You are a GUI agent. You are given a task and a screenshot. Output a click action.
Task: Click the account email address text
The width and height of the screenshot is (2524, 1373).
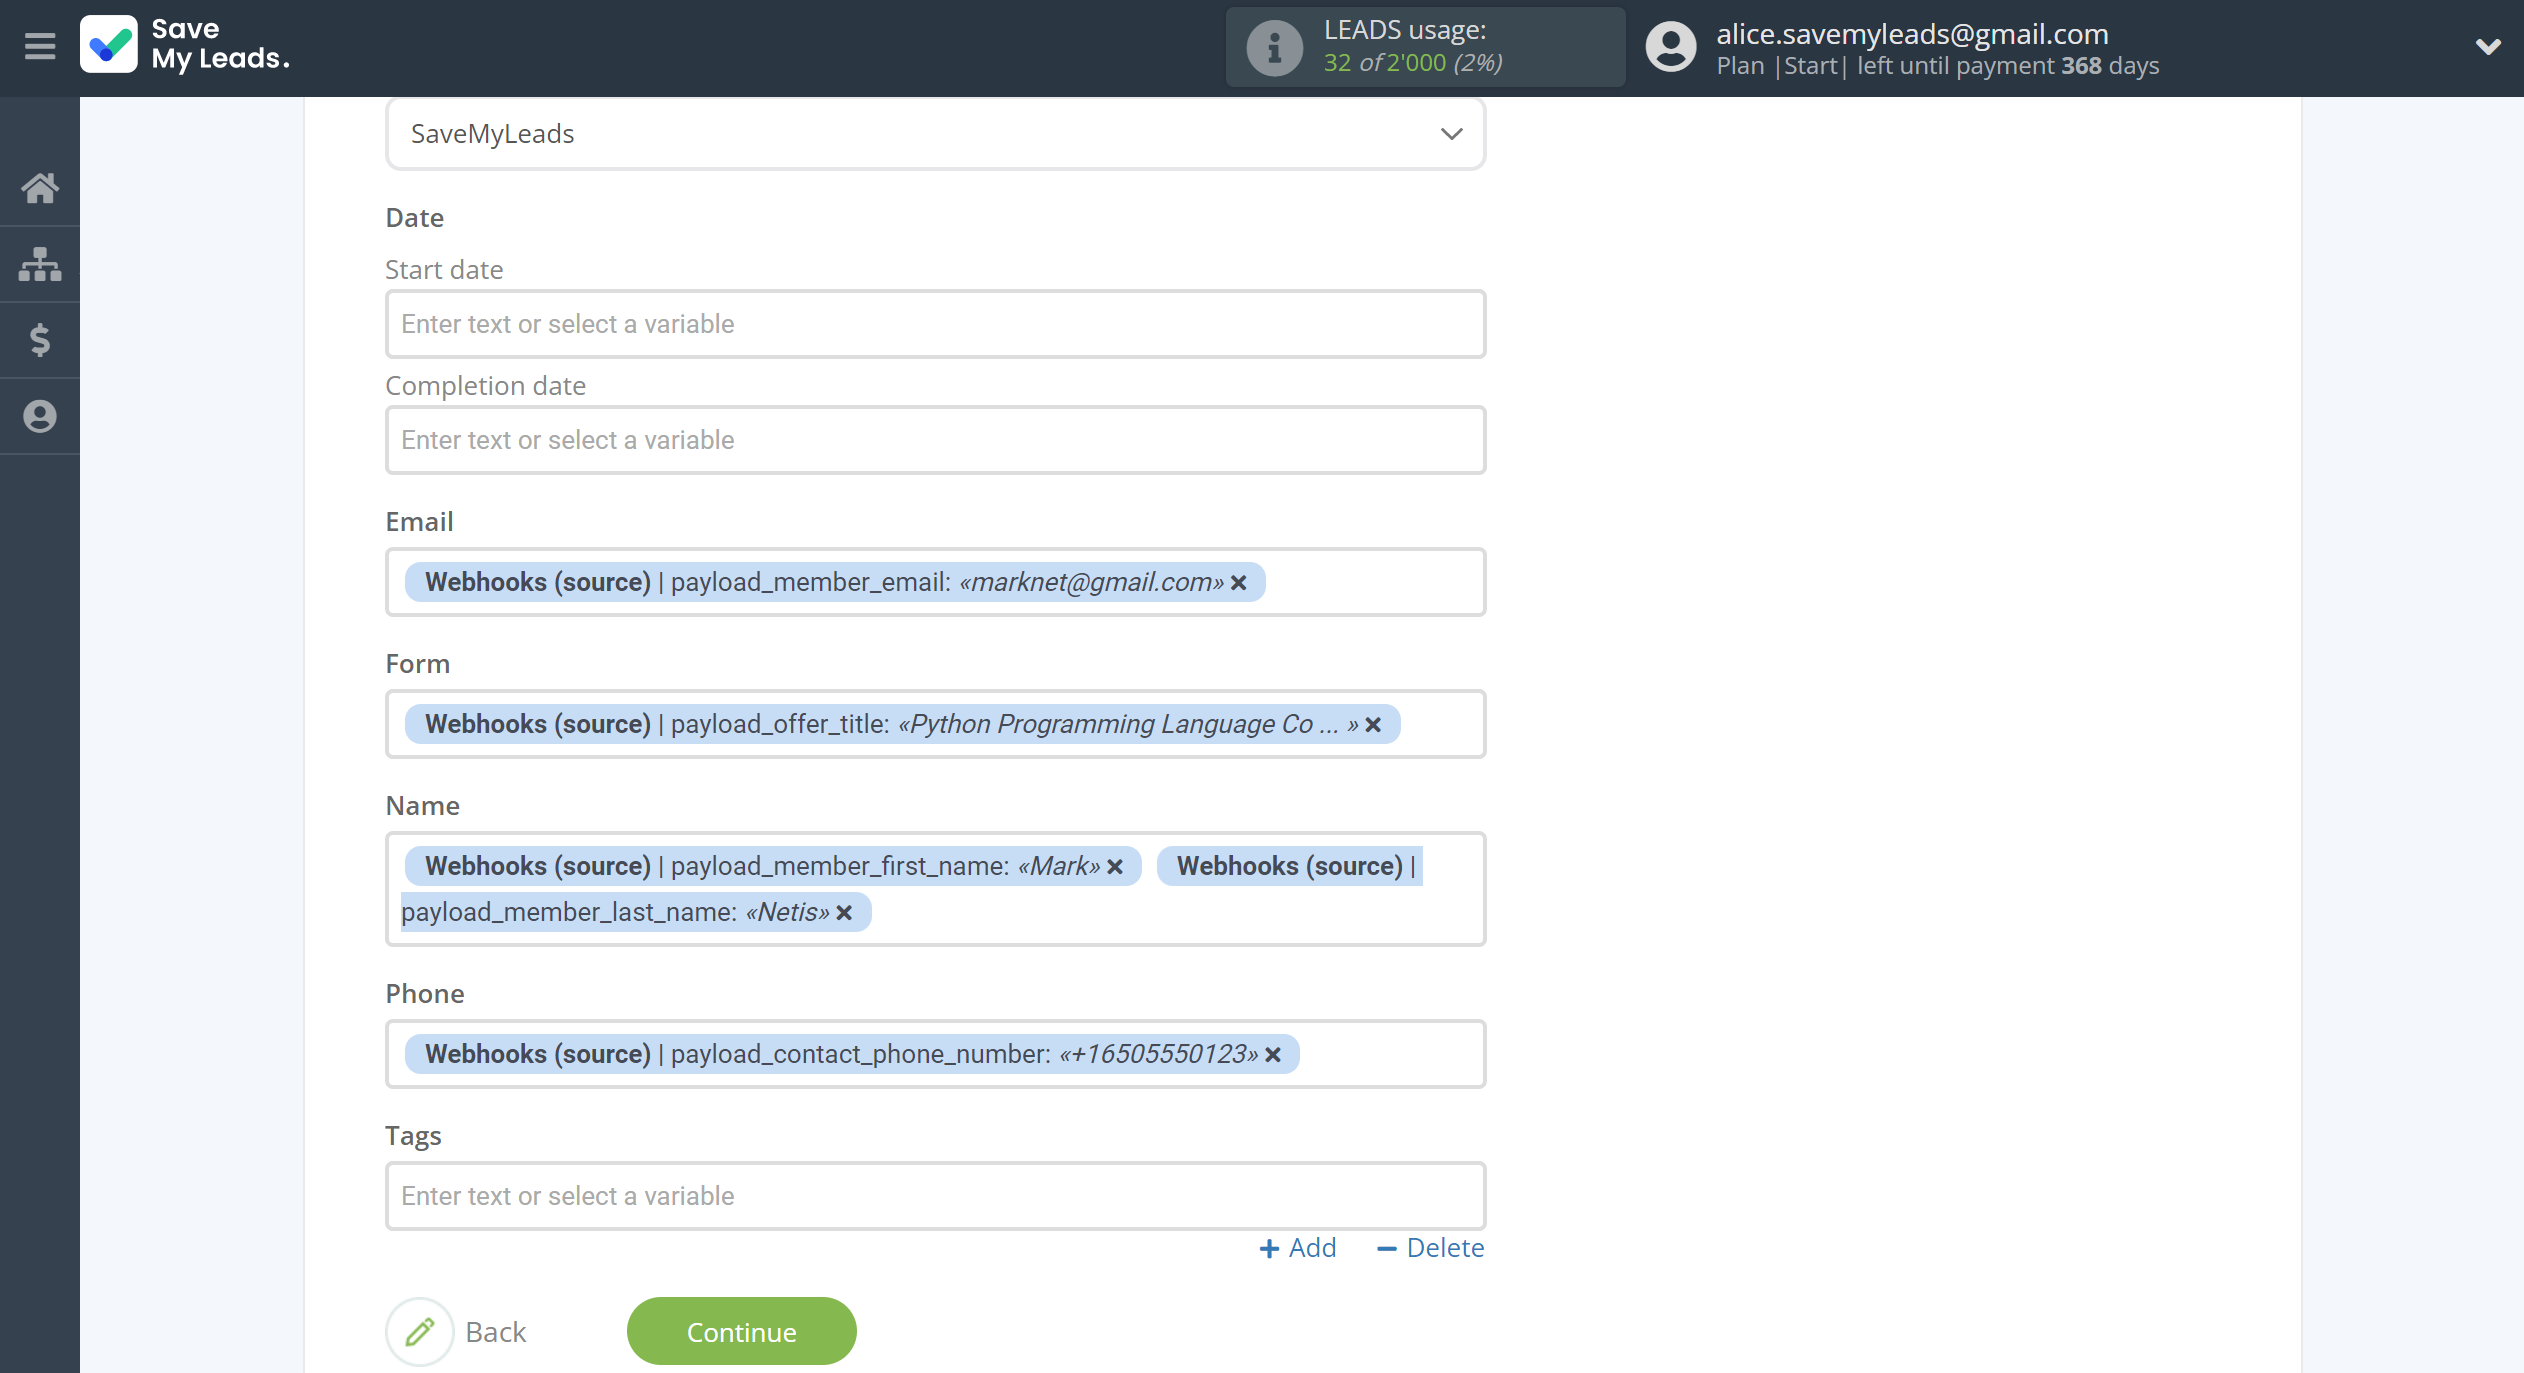tap(1912, 33)
